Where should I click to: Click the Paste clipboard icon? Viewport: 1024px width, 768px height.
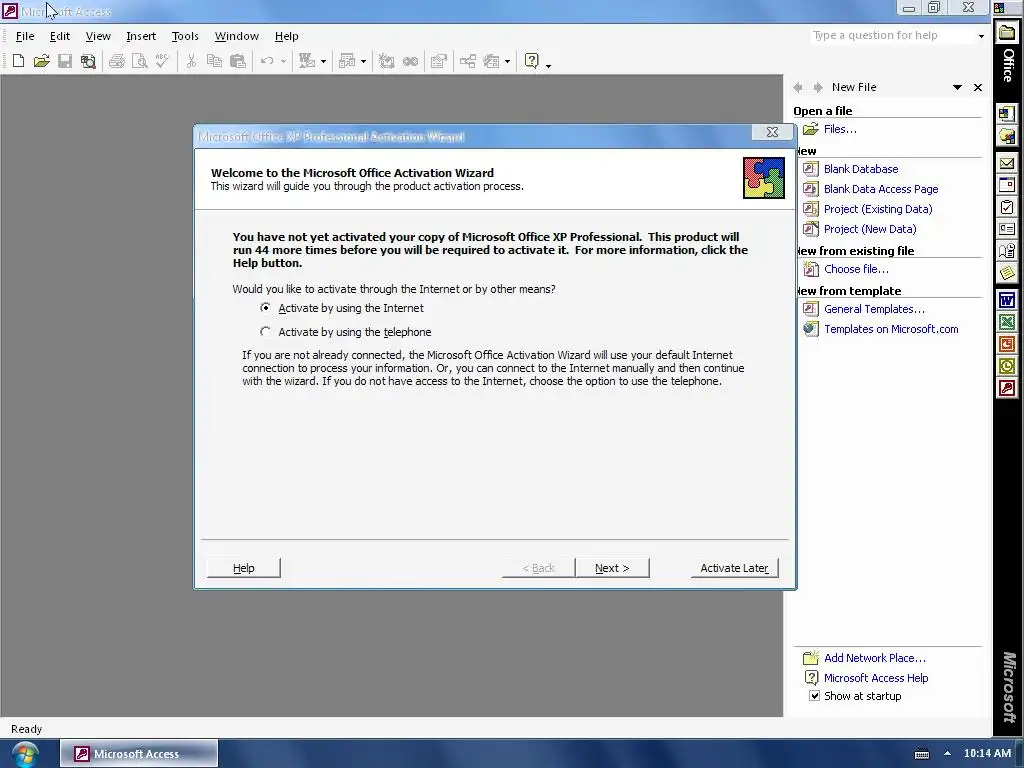238,61
